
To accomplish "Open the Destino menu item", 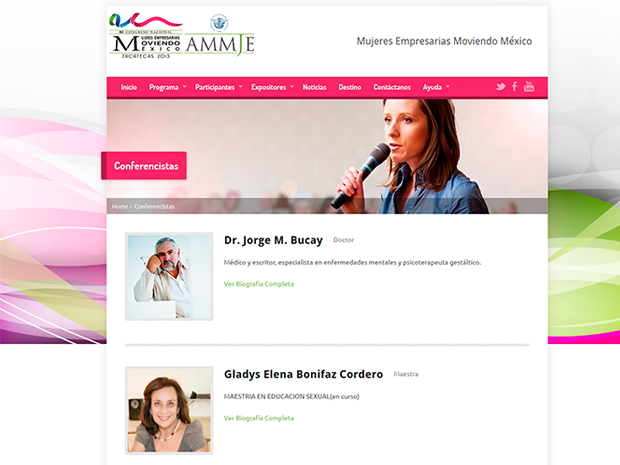I will click(350, 87).
